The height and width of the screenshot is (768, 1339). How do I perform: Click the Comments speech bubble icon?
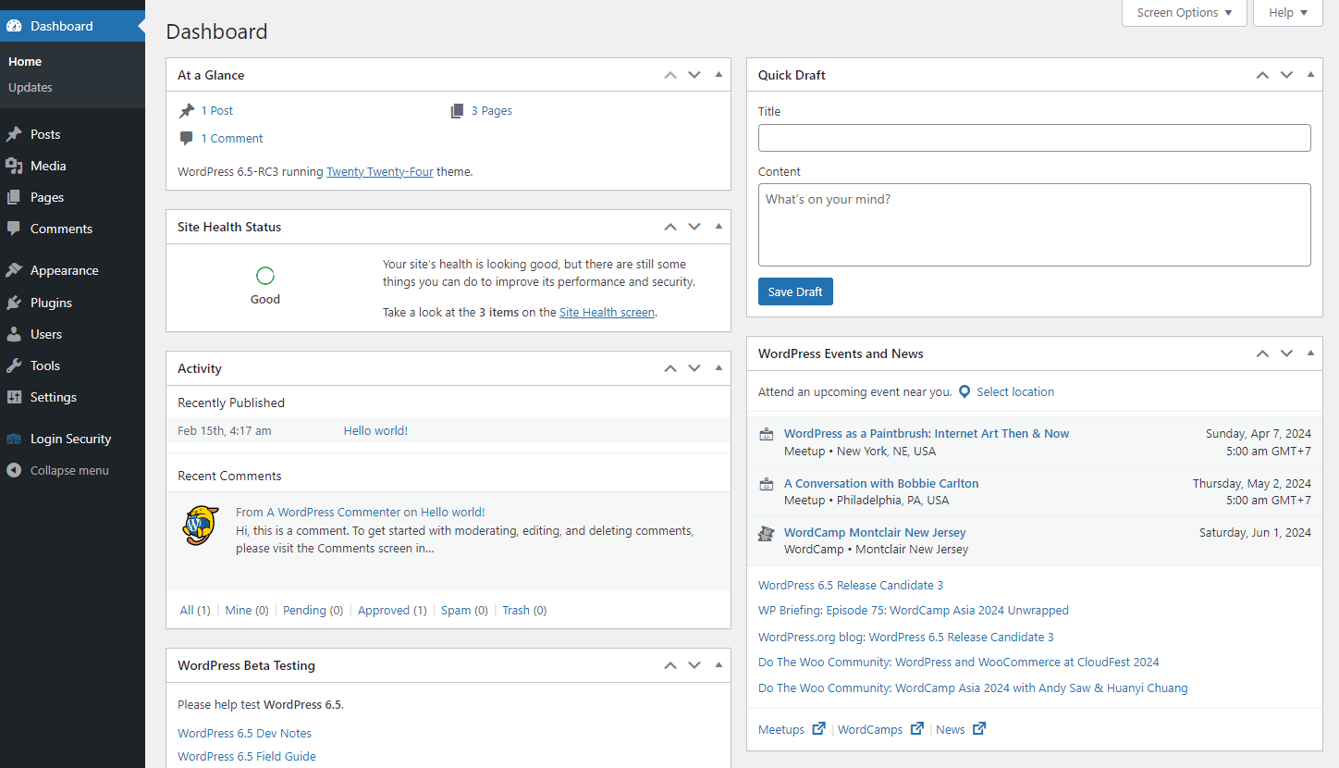click(x=17, y=229)
